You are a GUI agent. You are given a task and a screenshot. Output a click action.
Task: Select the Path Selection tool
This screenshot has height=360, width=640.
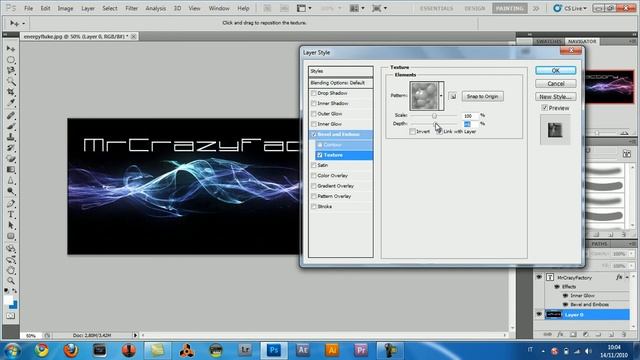(11, 225)
